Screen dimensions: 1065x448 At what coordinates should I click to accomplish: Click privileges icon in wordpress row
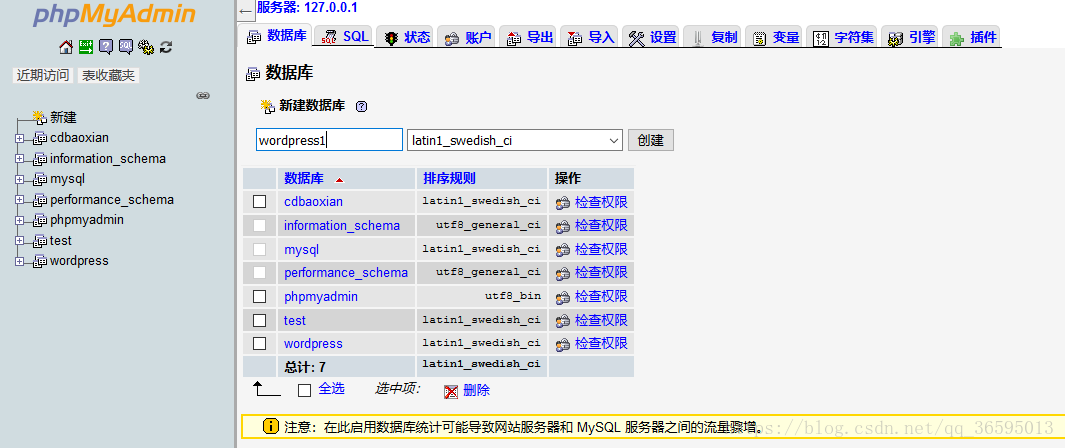pos(562,343)
